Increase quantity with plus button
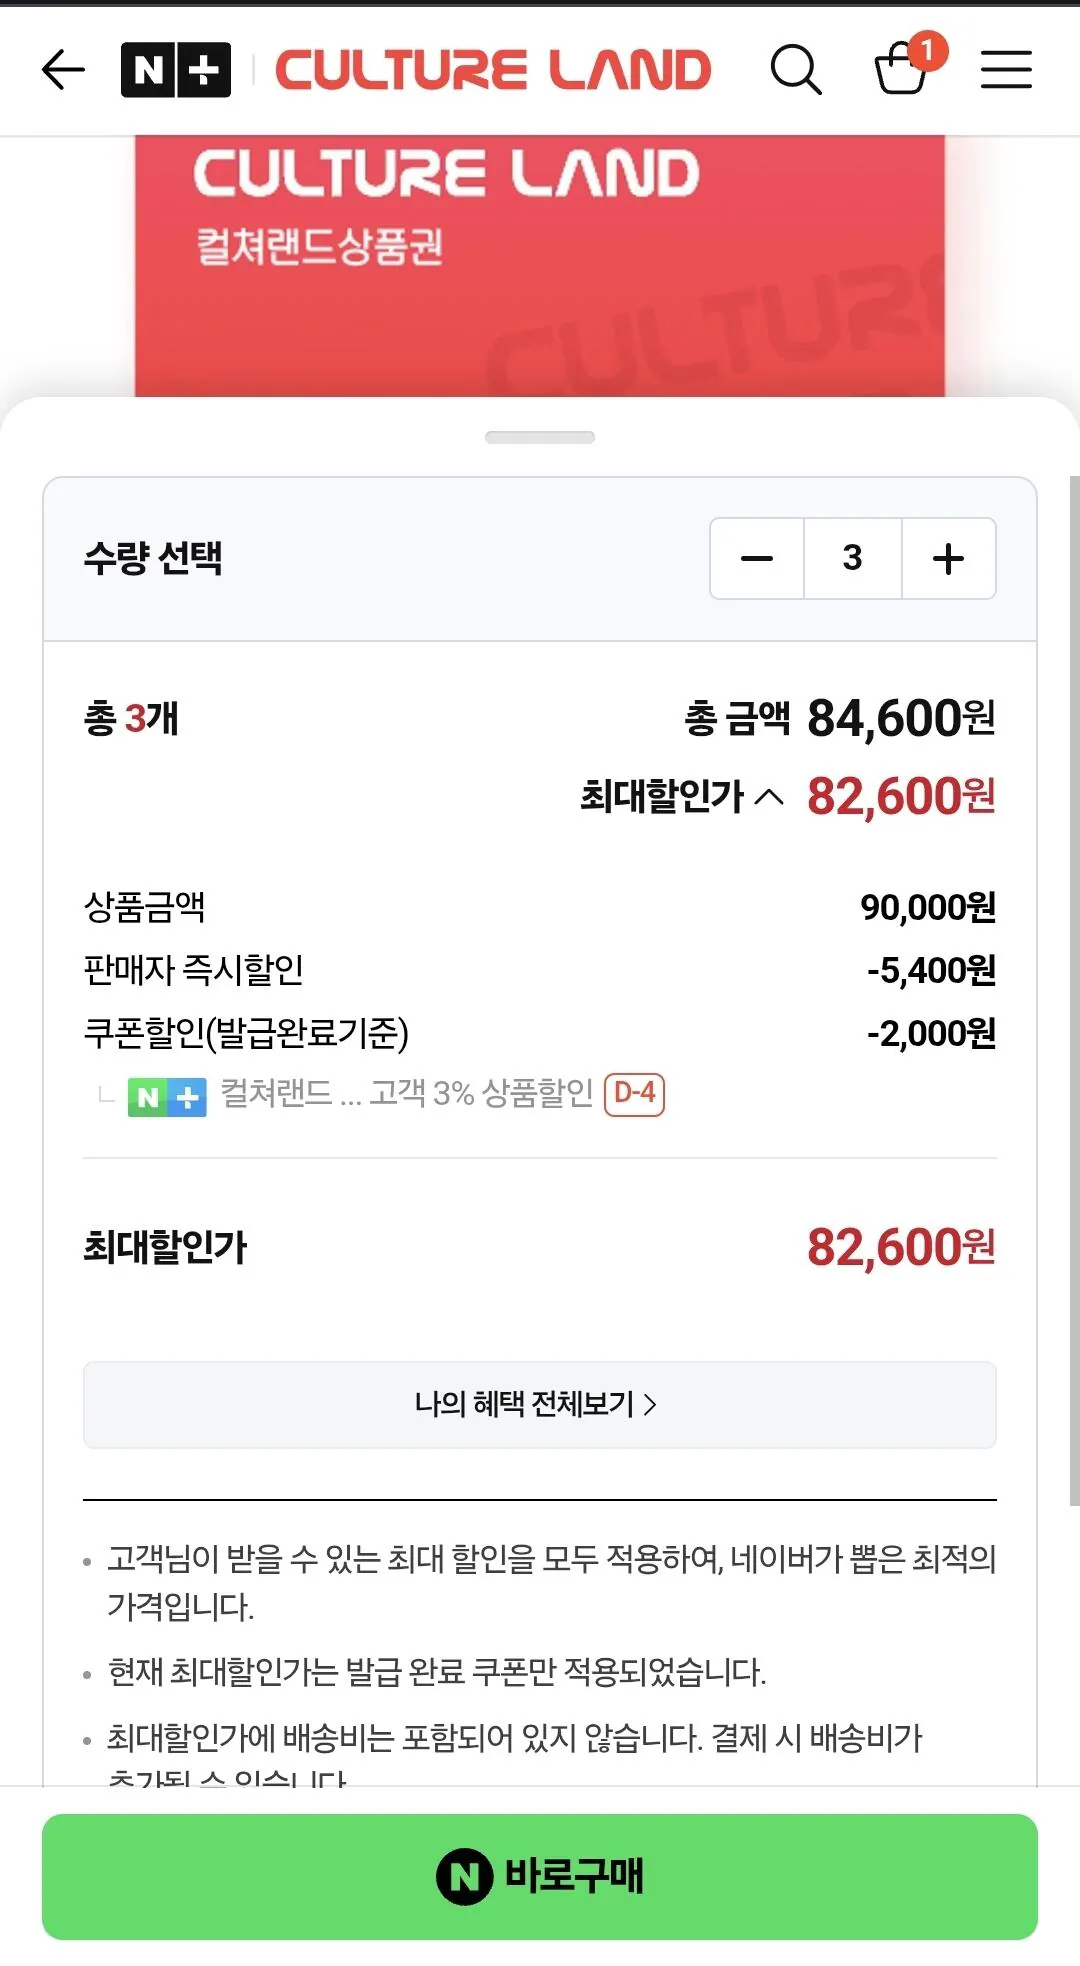The image size is (1080, 1966). click(x=949, y=558)
